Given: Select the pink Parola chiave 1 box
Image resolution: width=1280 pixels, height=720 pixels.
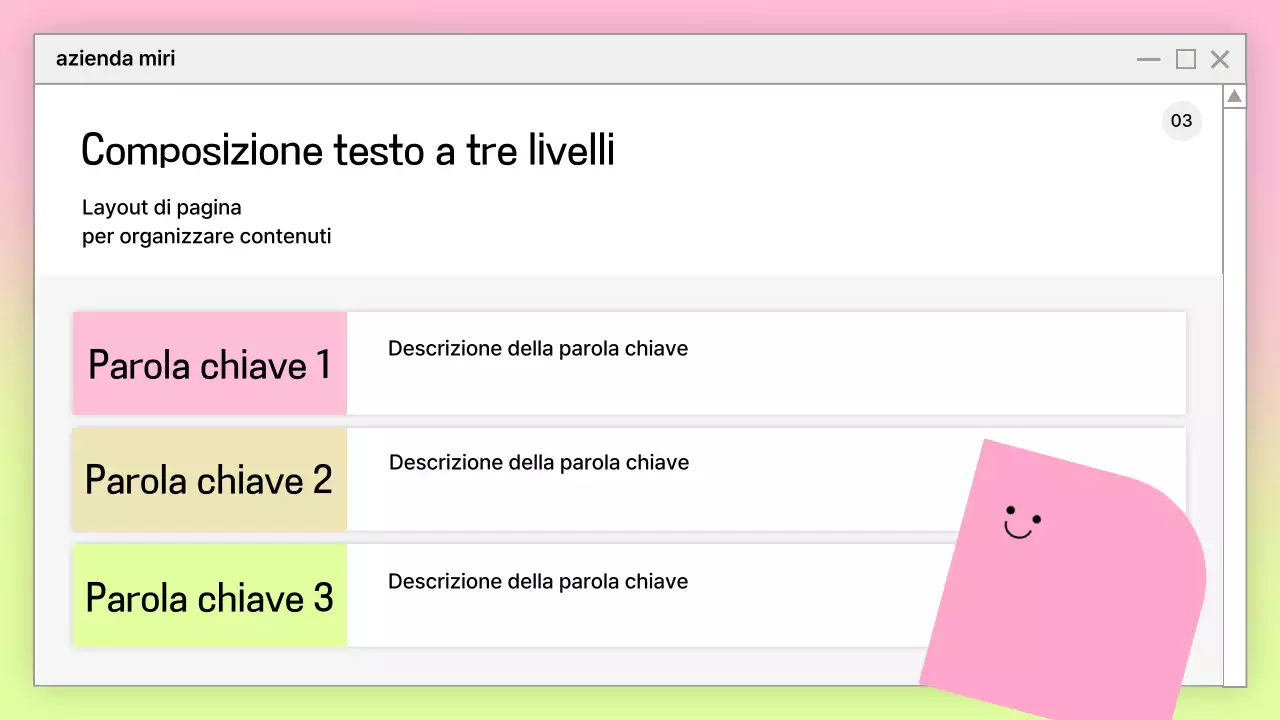Looking at the screenshot, I should tap(210, 364).
